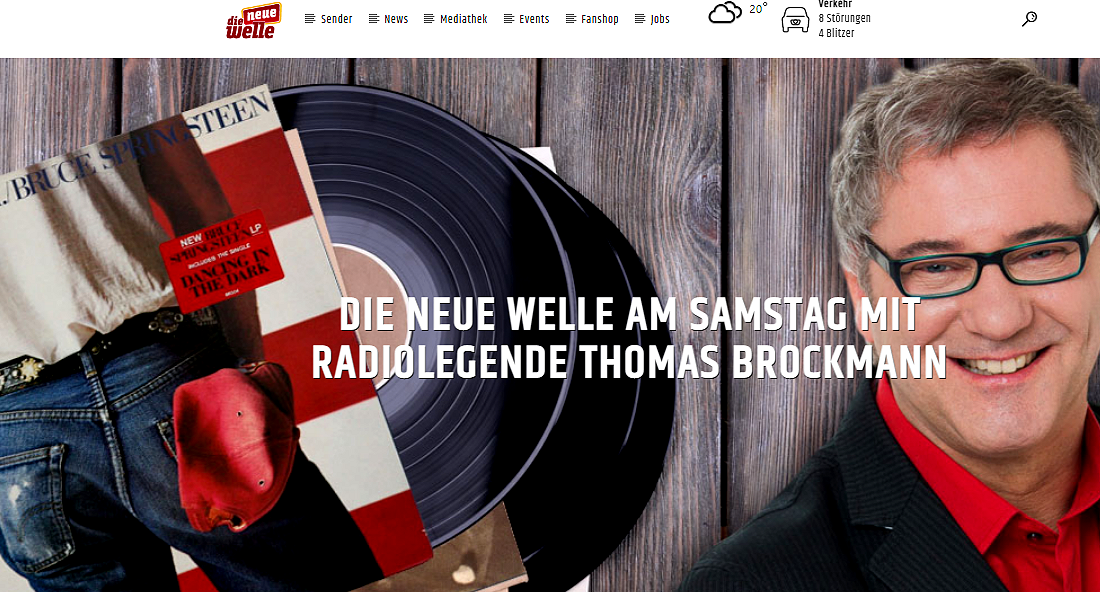Click the list icon beside Fanshop

[x=571, y=19]
